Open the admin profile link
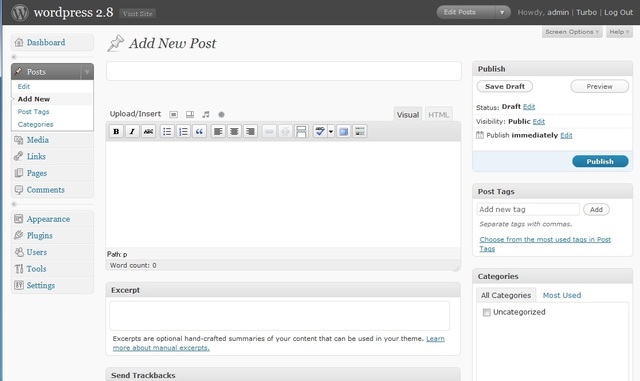The width and height of the screenshot is (640, 381). [x=558, y=12]
